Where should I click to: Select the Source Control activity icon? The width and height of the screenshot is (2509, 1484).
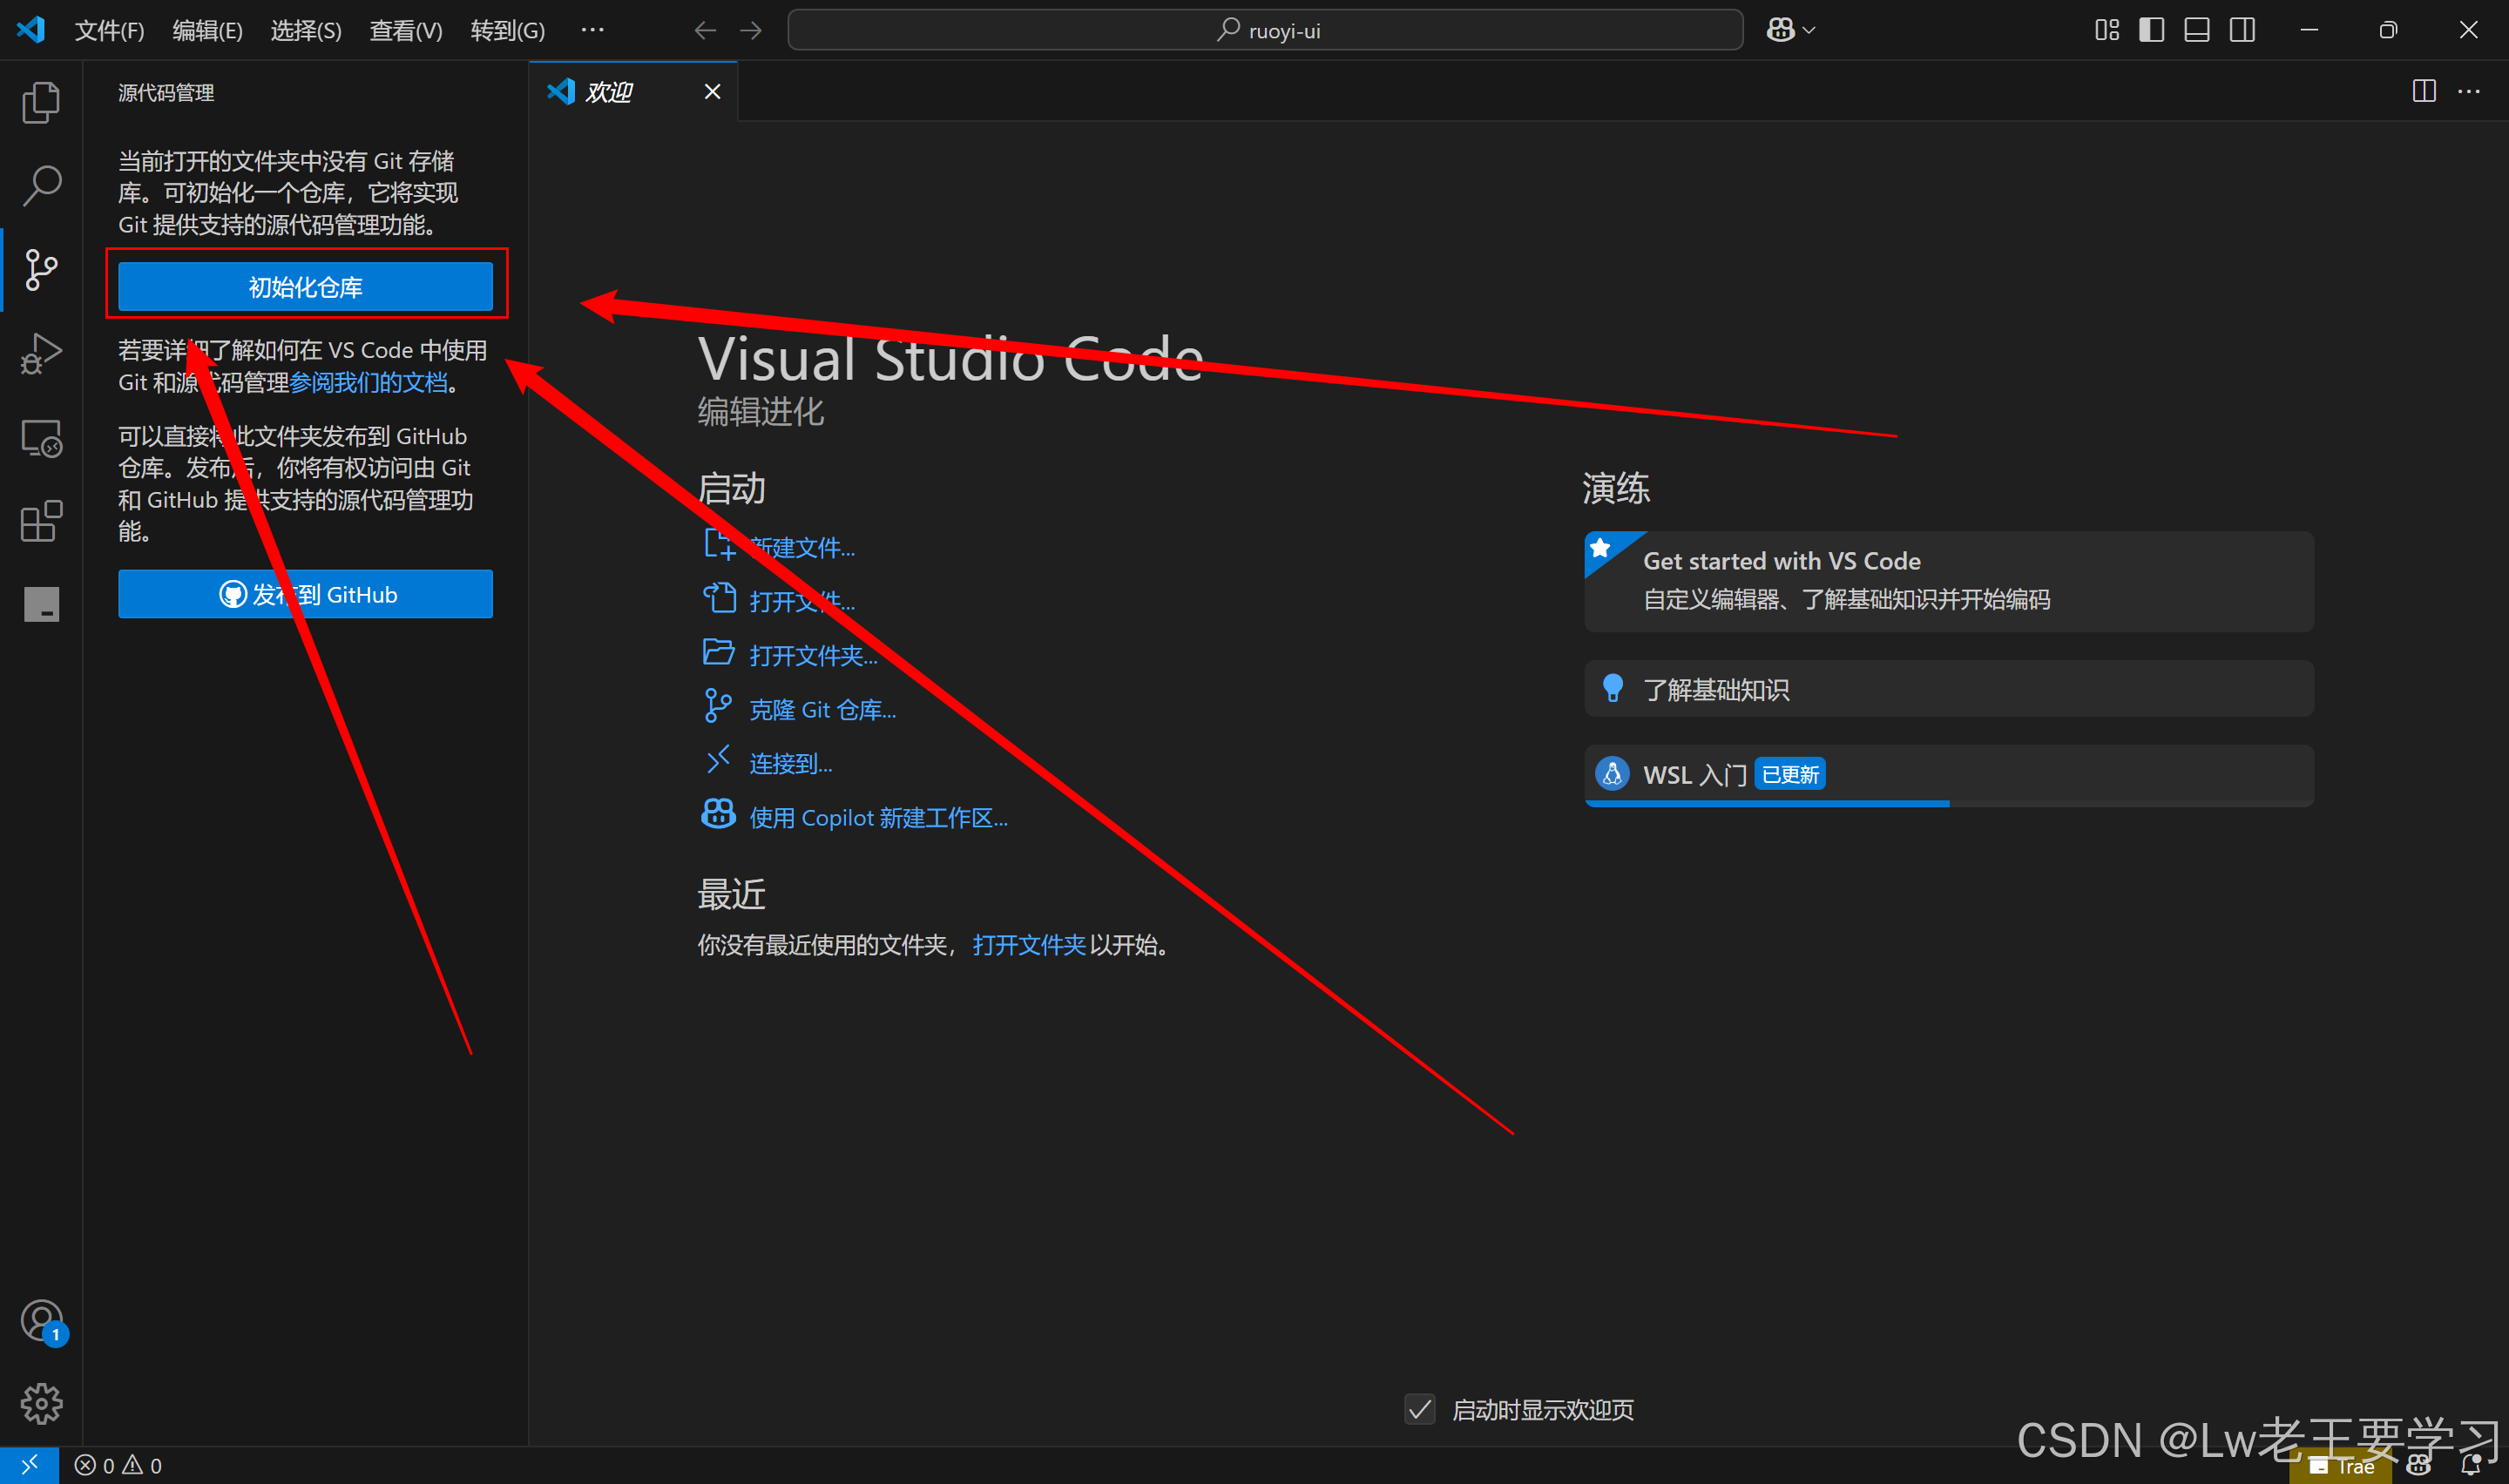pyautogui.click(x=41, y=270)
